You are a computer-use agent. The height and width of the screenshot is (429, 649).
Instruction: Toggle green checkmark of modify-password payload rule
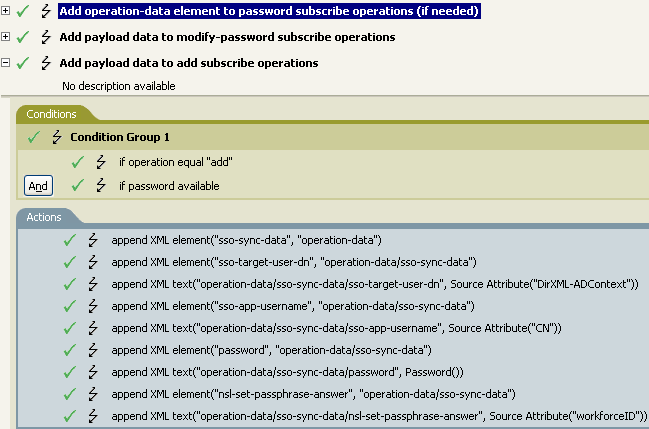click(23, 37)
